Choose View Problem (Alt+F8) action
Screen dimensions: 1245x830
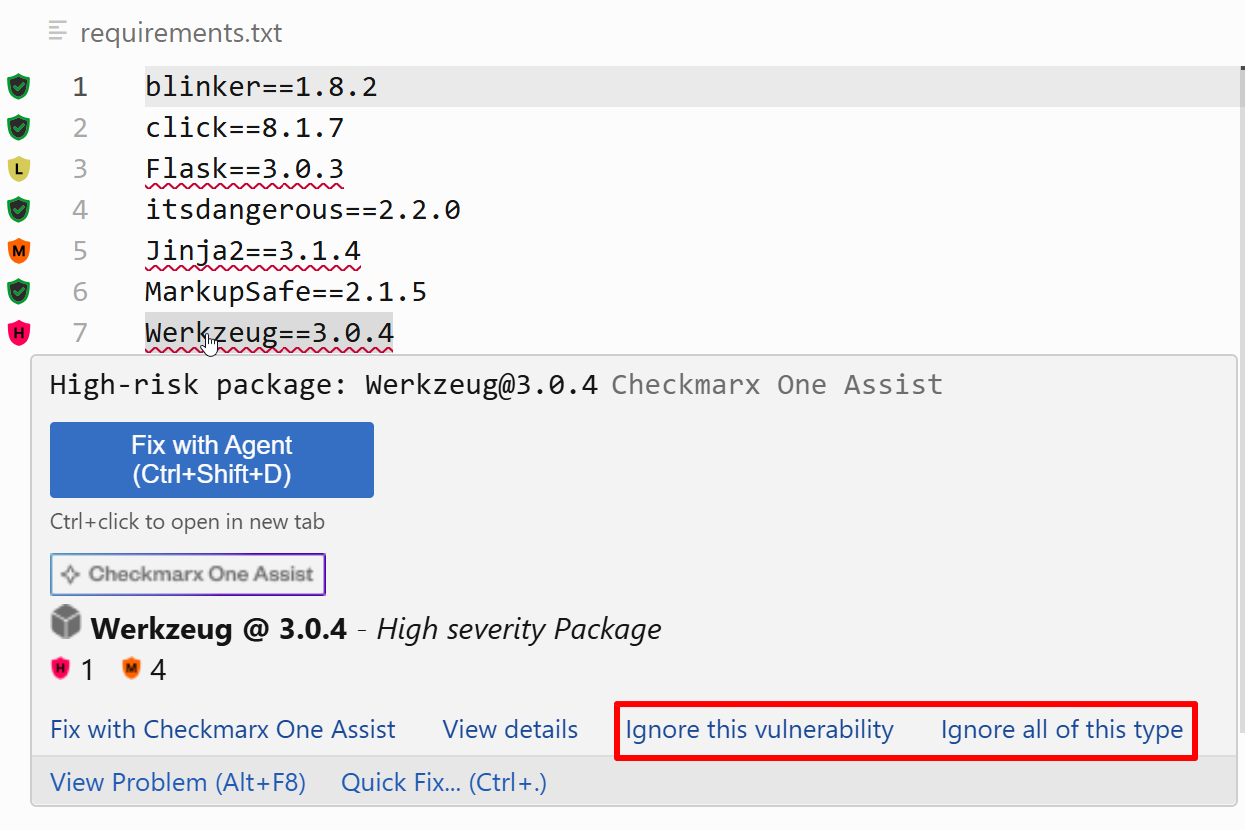178,782
